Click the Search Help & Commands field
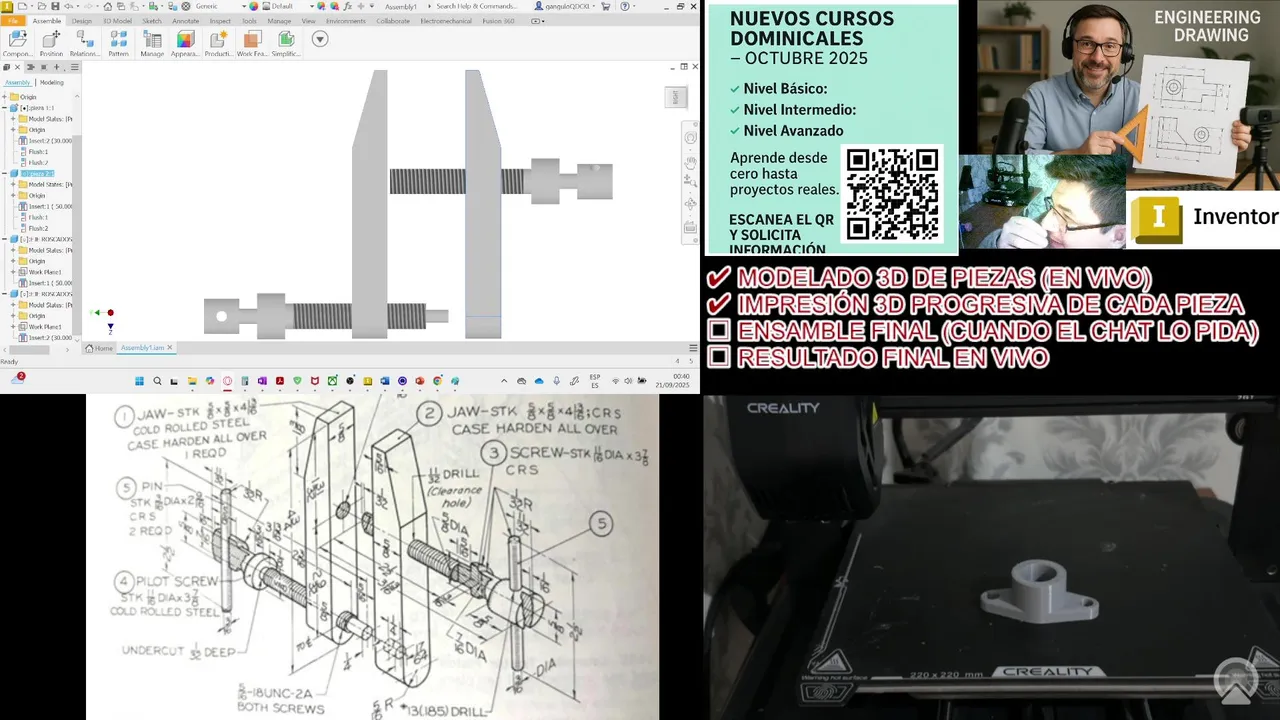The image size is (1280, 720). [476, 6]
